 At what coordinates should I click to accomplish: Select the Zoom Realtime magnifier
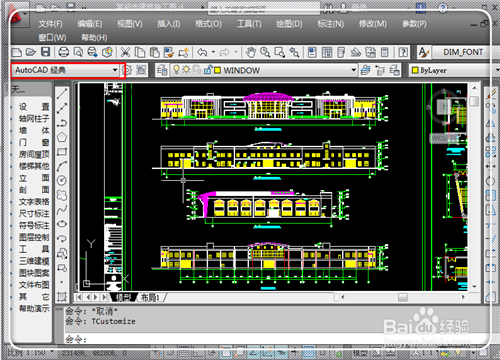265,52
